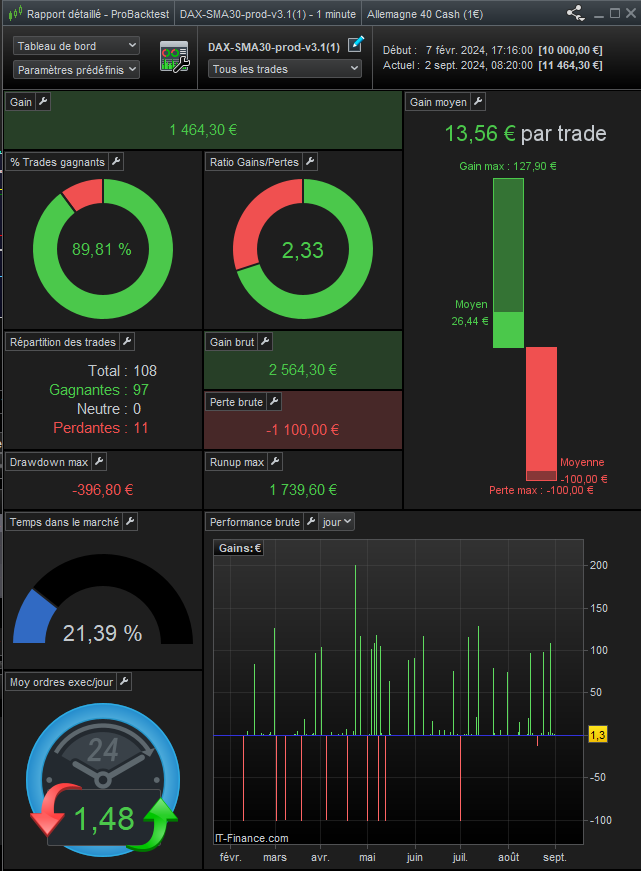641x871 pixels.
Task: Open wrench settings for Répartition des trades
Action: [x=127, y=342]
